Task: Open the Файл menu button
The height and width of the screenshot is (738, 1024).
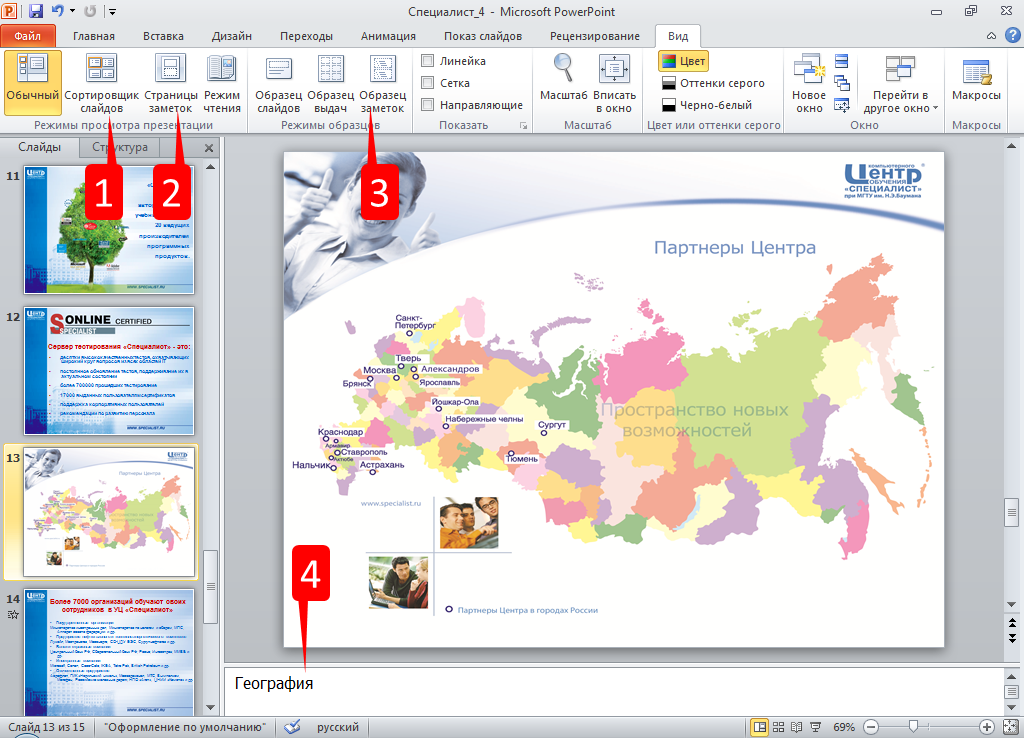Action: point(28,36)
